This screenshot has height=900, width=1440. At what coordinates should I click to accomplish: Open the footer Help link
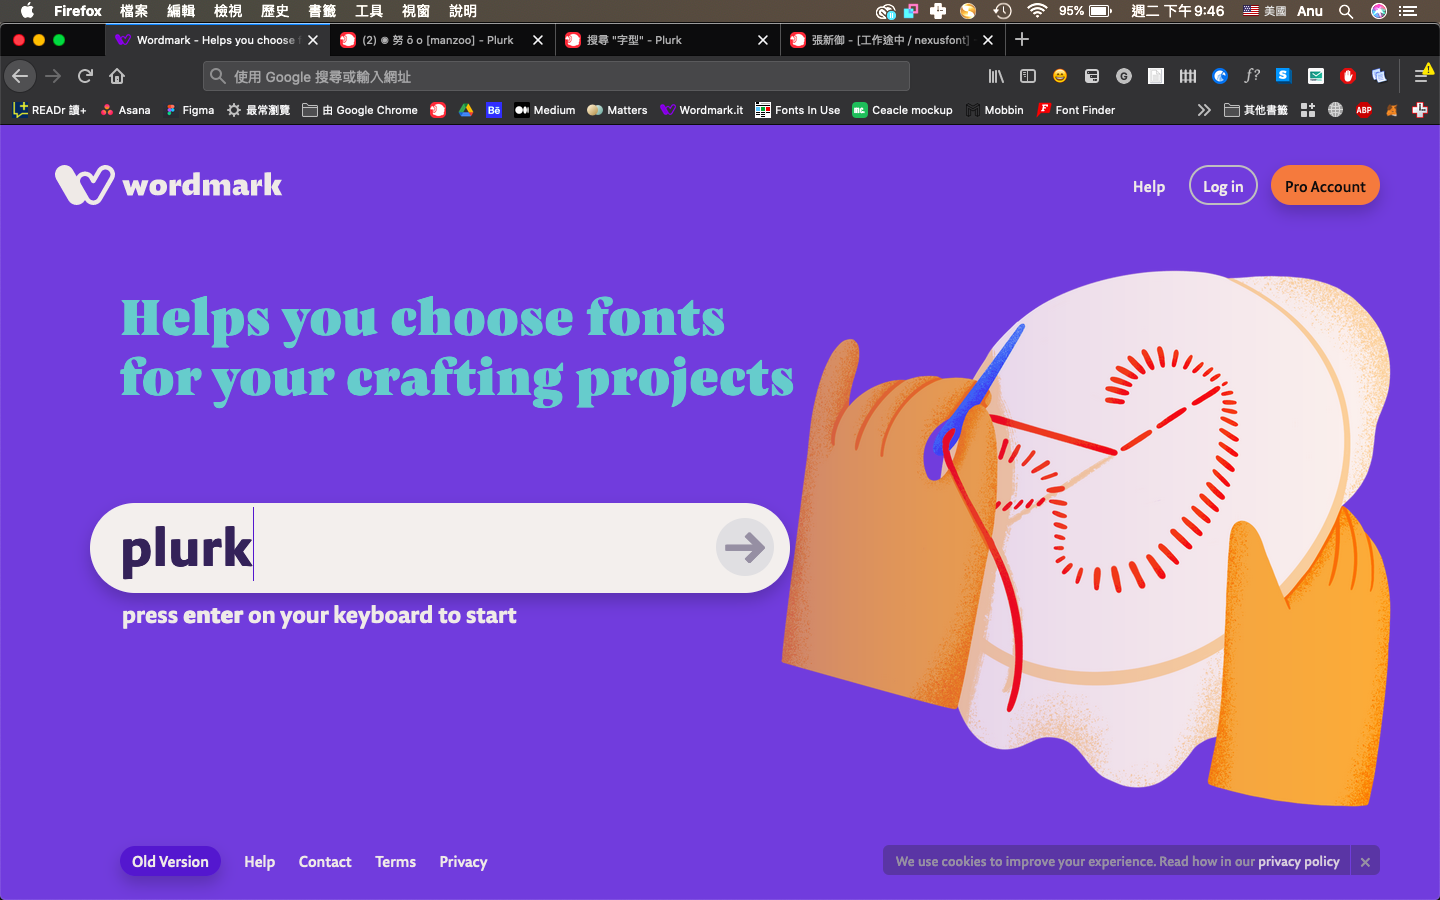point(259,861)
